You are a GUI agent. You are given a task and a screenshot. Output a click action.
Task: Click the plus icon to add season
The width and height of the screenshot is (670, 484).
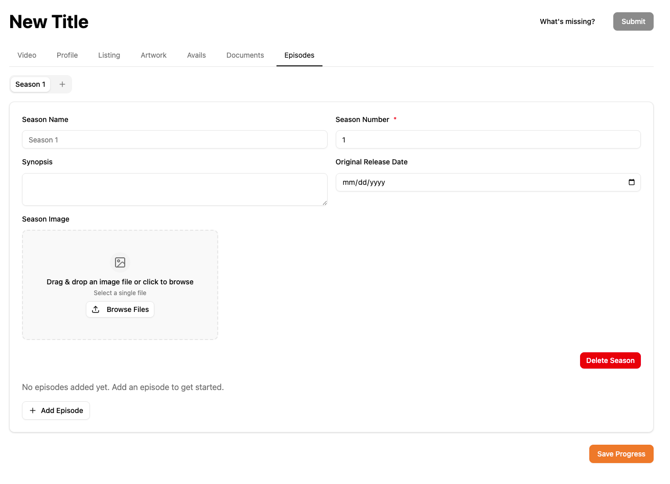click(62, 85)
